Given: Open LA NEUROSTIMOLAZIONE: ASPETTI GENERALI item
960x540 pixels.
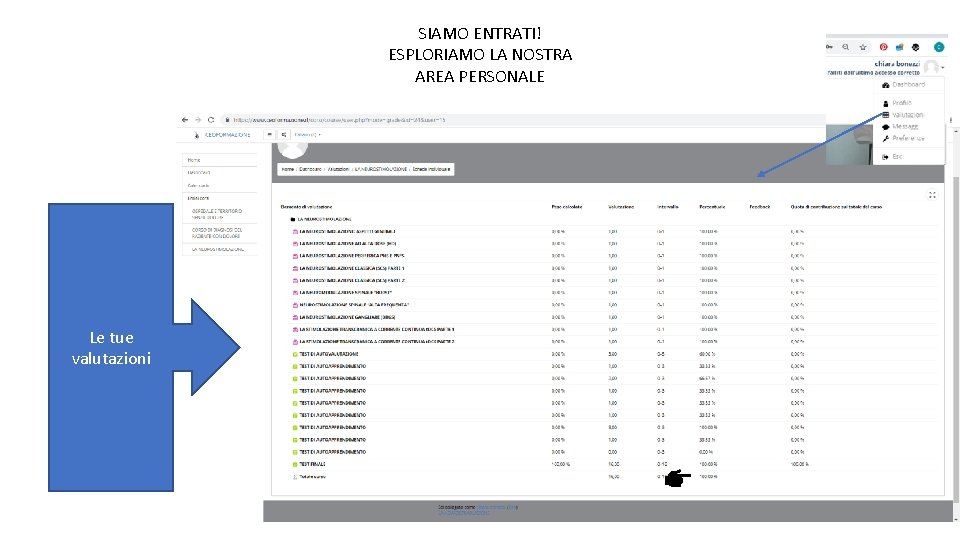Looking at the screenshot, I should pos(347,231).
